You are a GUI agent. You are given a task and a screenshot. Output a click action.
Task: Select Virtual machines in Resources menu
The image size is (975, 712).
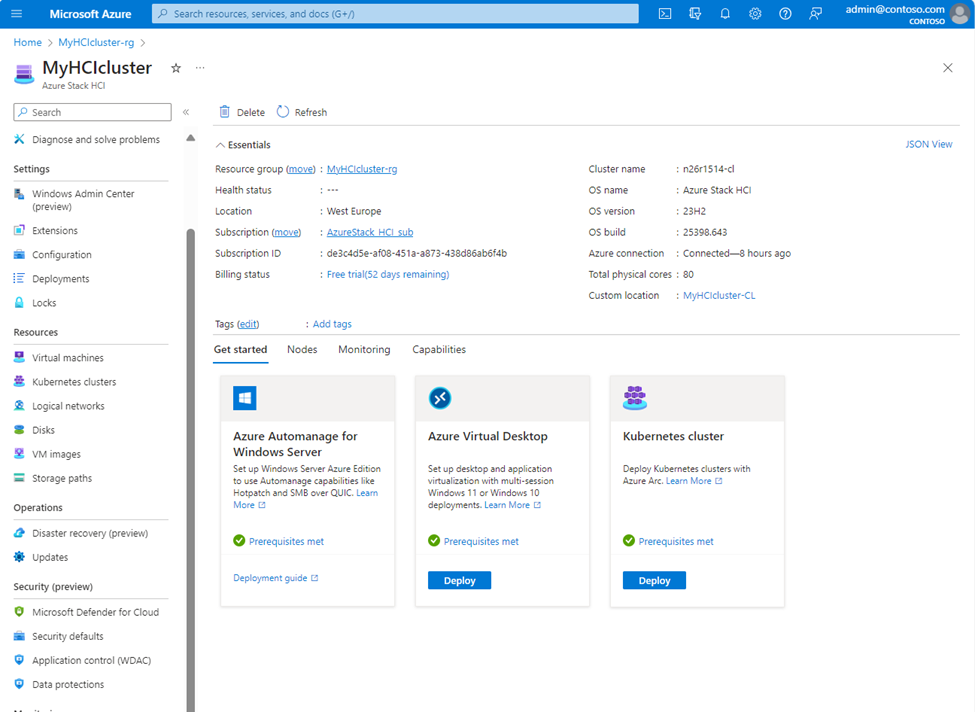[x=67, y=358]
